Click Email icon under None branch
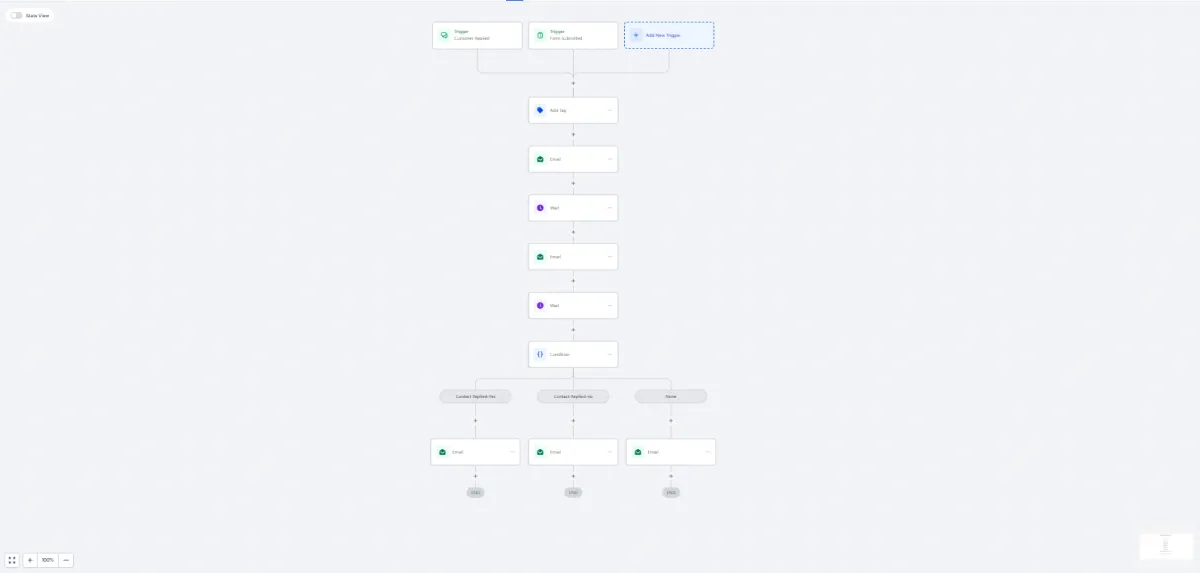Image resolution: width=1200 pixels, height=573 pixels. [638, 452]
